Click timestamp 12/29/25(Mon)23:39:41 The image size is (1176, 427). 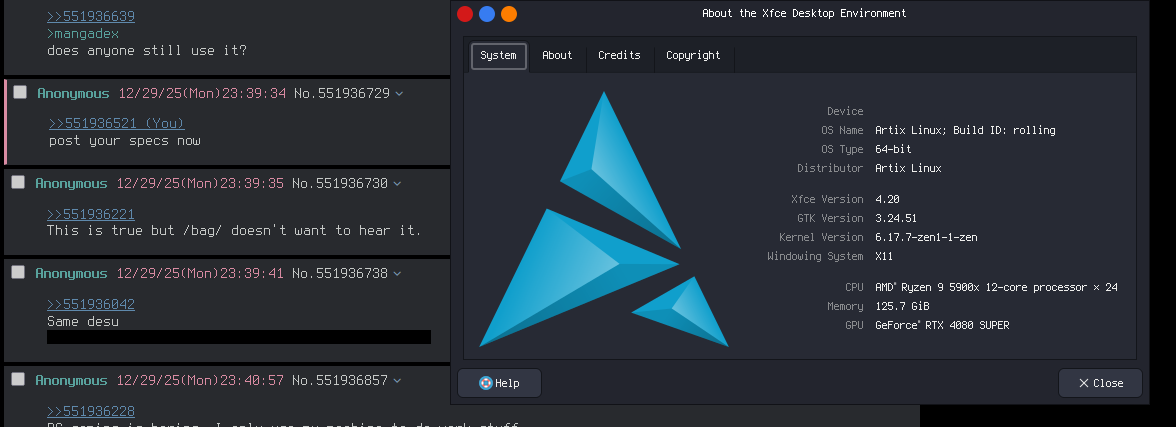(x=200, y=274)
